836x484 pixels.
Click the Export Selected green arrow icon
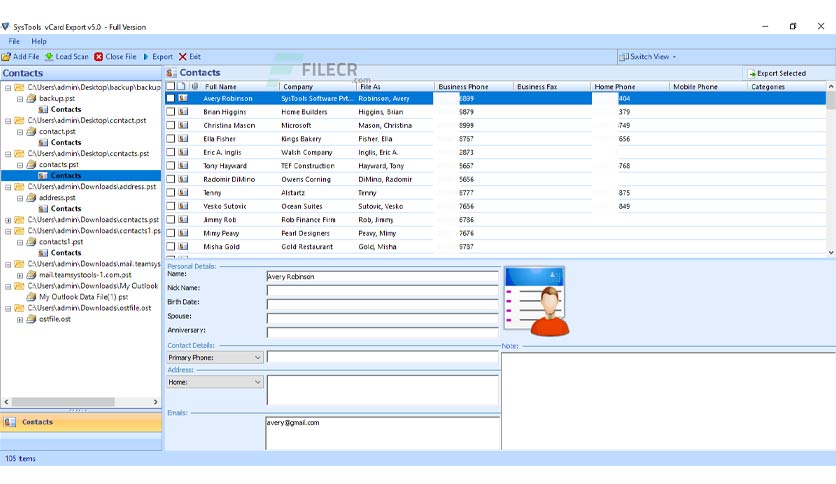[752, 74]
